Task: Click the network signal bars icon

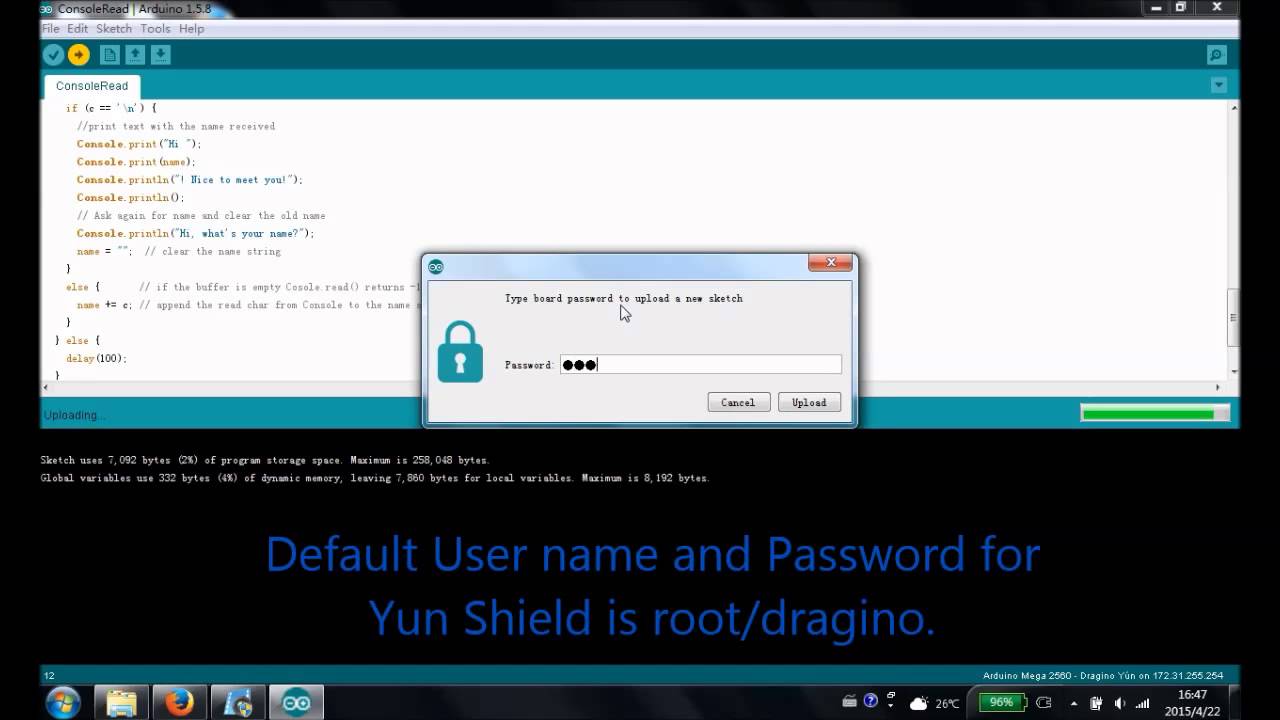Action: [1143, 703]
